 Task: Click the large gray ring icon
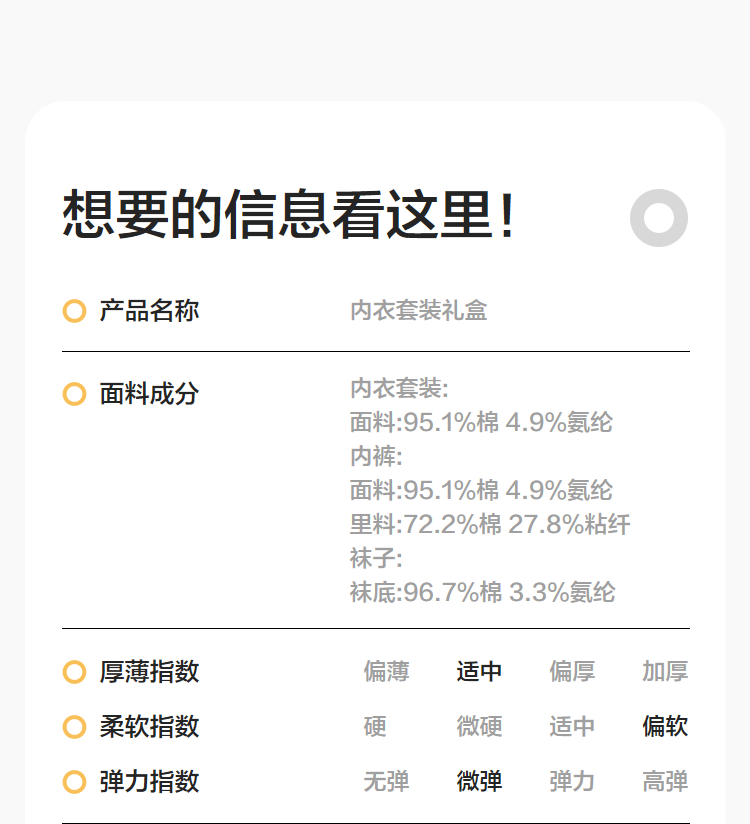coord(659,218)
